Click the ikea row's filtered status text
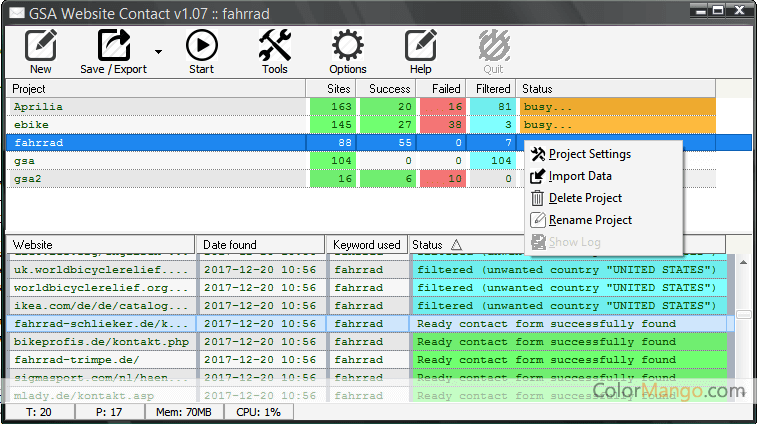757x424 pixels. point(567,306)
